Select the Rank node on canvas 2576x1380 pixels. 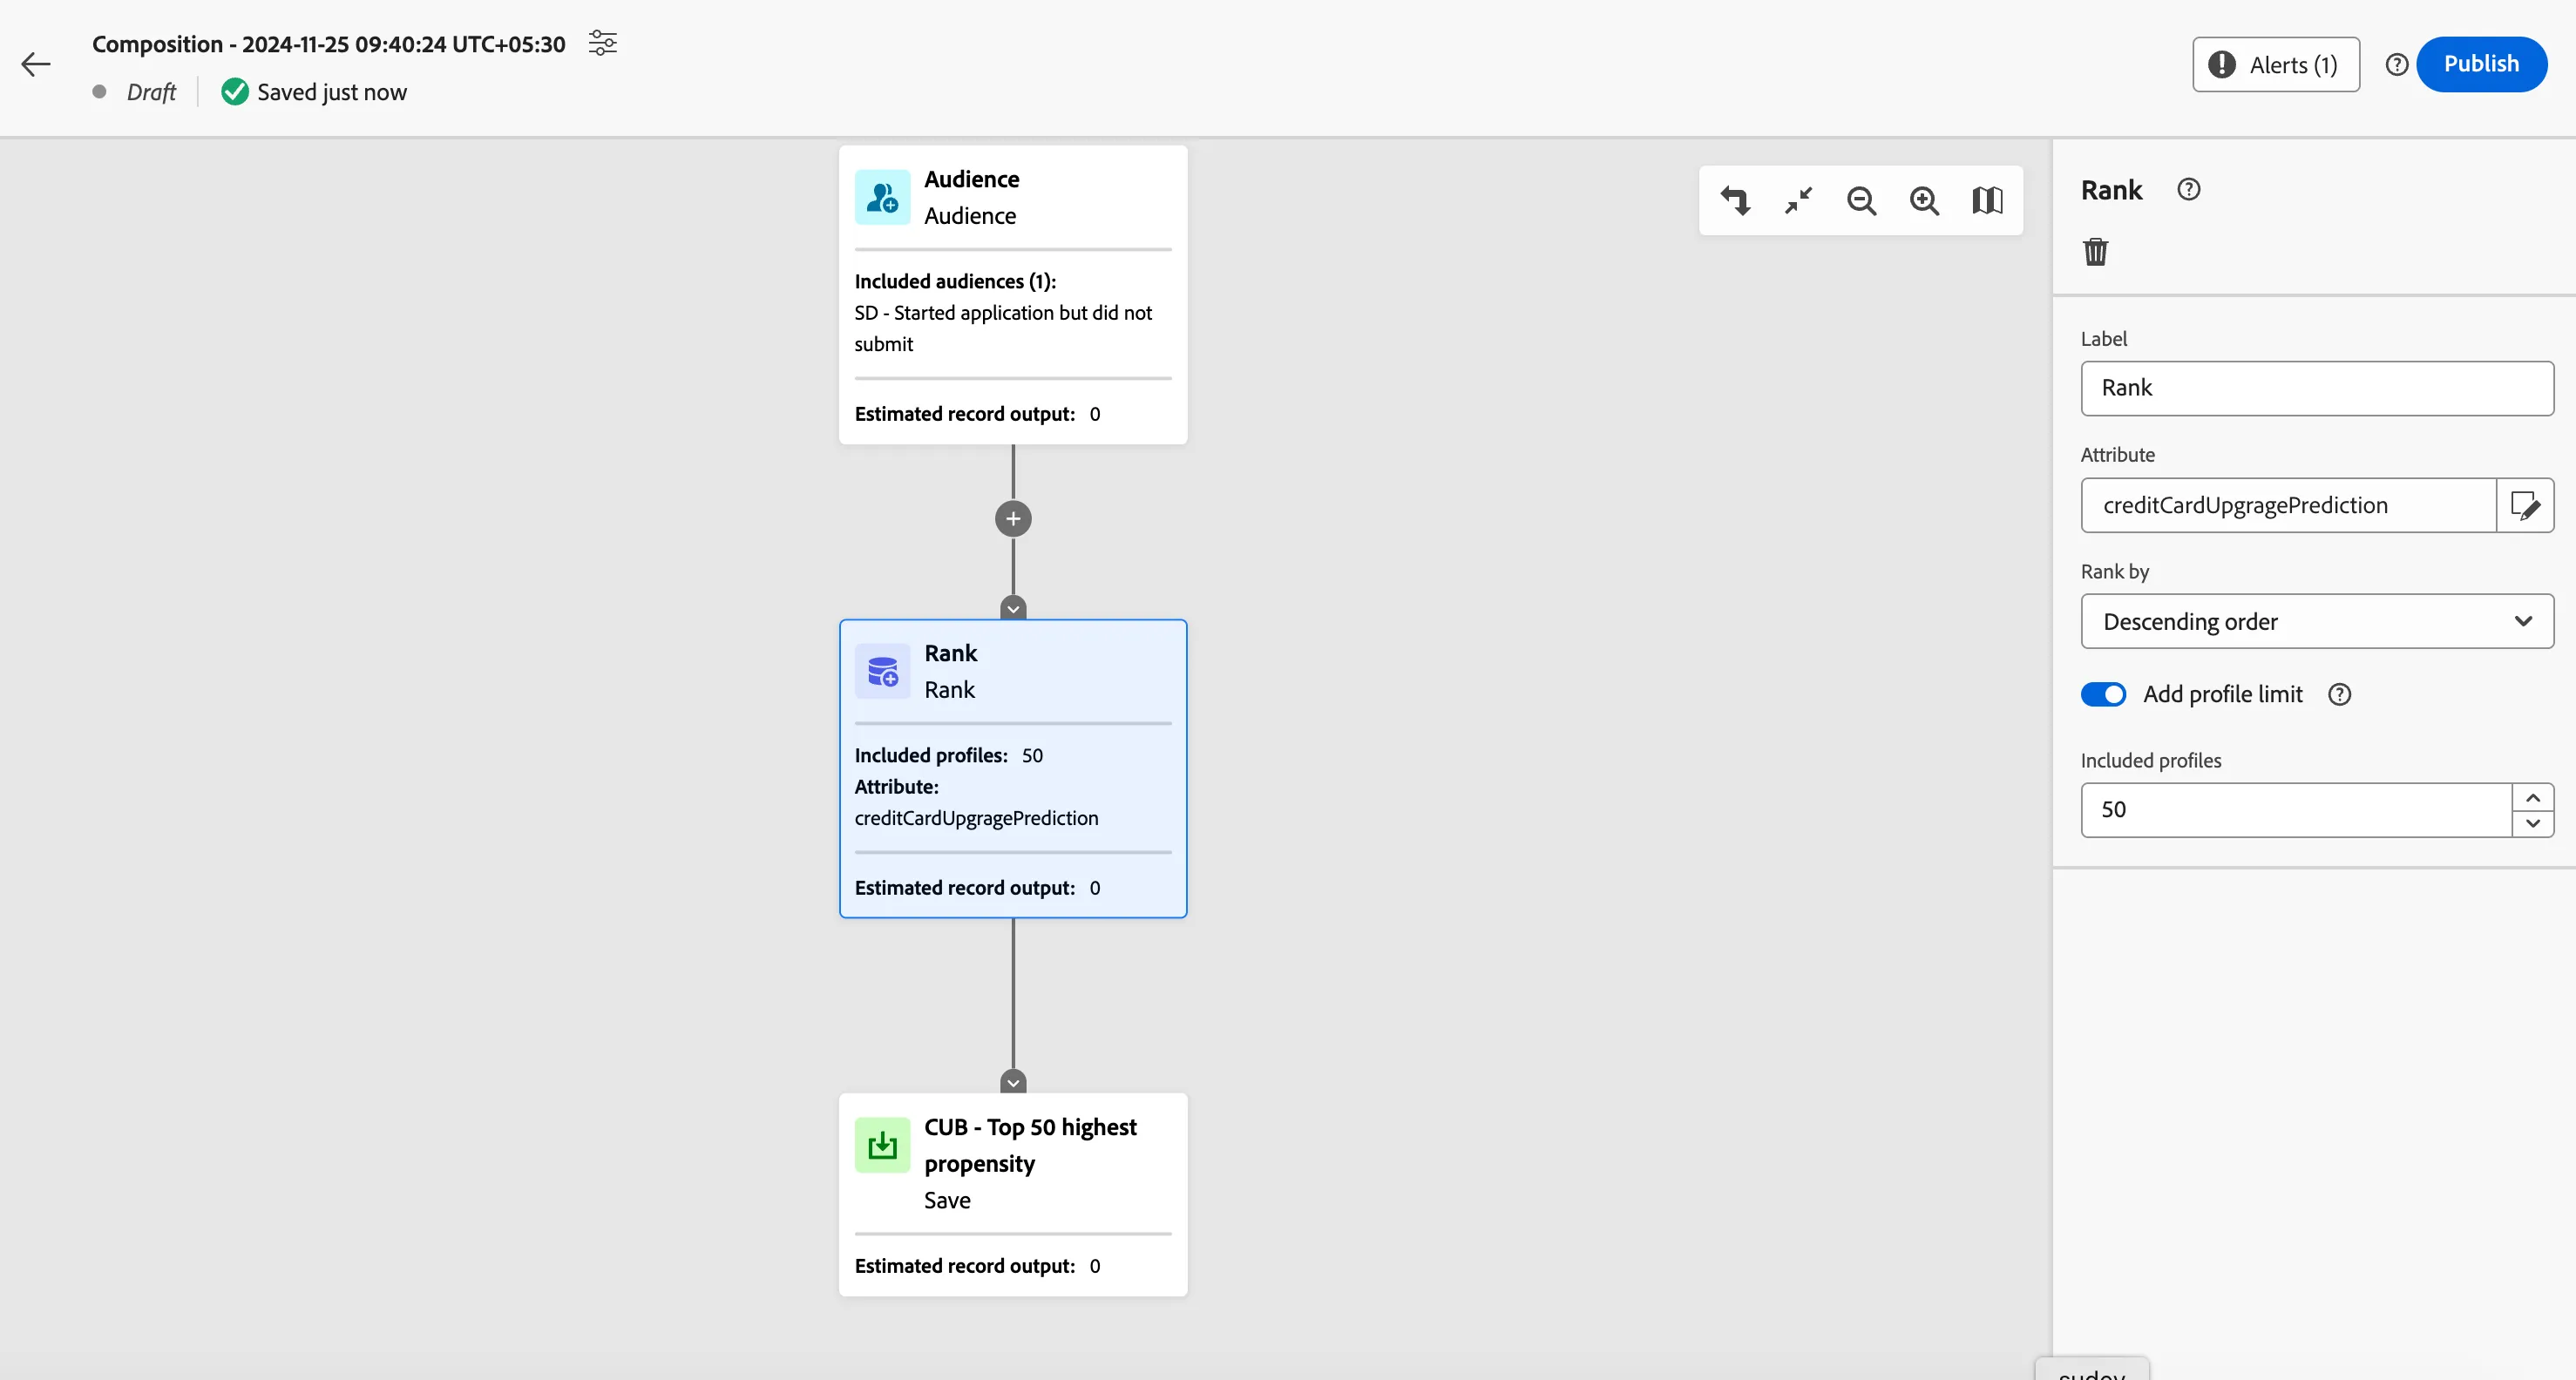click(1013, 768)
